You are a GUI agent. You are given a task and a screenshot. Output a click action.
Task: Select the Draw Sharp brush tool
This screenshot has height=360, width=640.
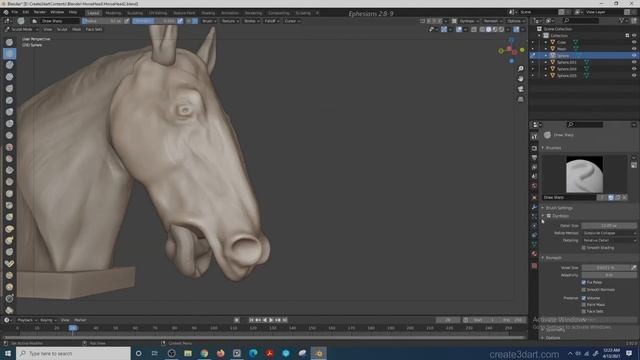(x=9, y=53)
